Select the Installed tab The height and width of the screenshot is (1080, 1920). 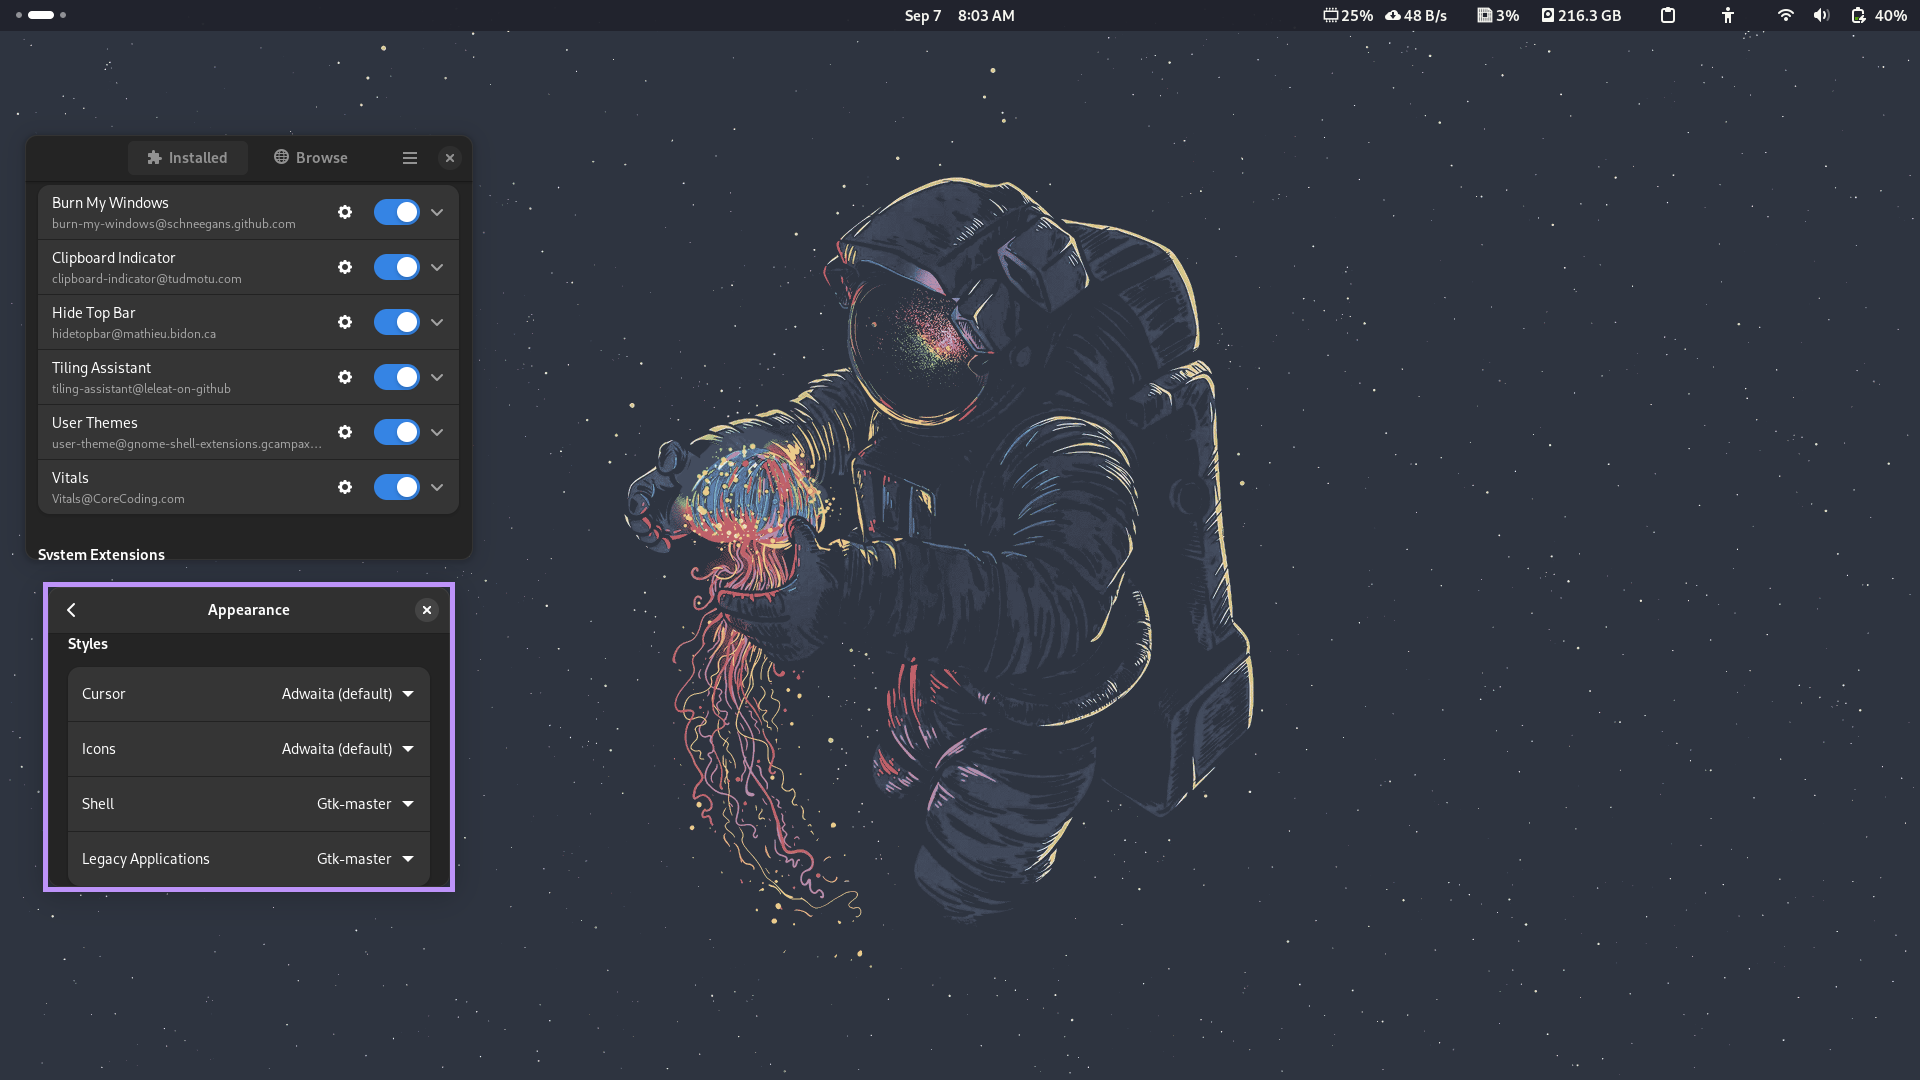[187, 157]
